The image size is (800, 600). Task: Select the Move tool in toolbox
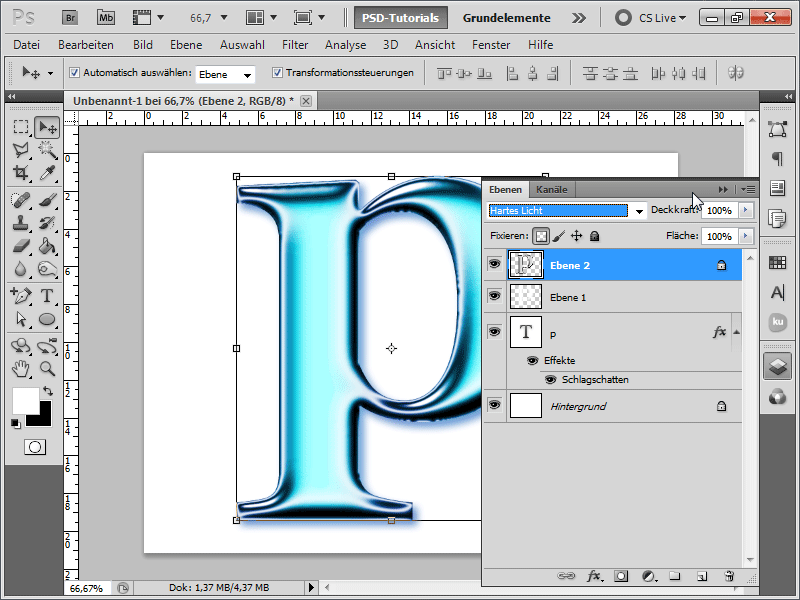tap(47, 127)
